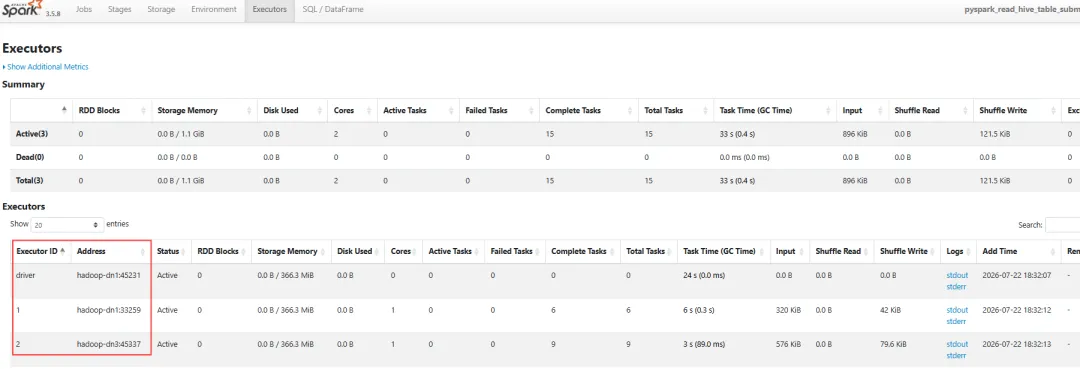Sort executors table by Logs
Screen dimensions: 1080x369
click(959, 251)
